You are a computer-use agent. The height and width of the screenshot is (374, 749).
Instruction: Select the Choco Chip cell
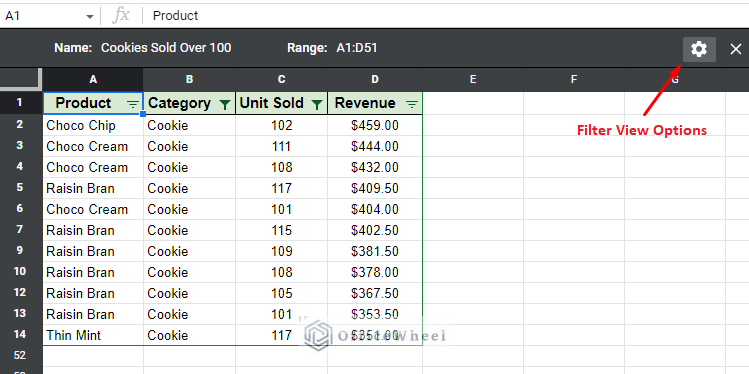(x=93, y=126)
